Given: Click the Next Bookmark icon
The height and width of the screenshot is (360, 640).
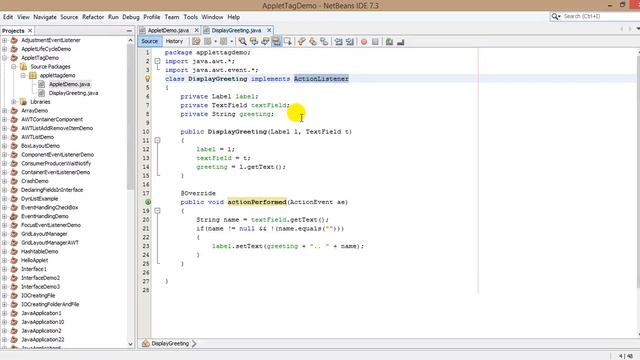Looking at the screenshot, I should pyautogui.click(x=313, y=41).
